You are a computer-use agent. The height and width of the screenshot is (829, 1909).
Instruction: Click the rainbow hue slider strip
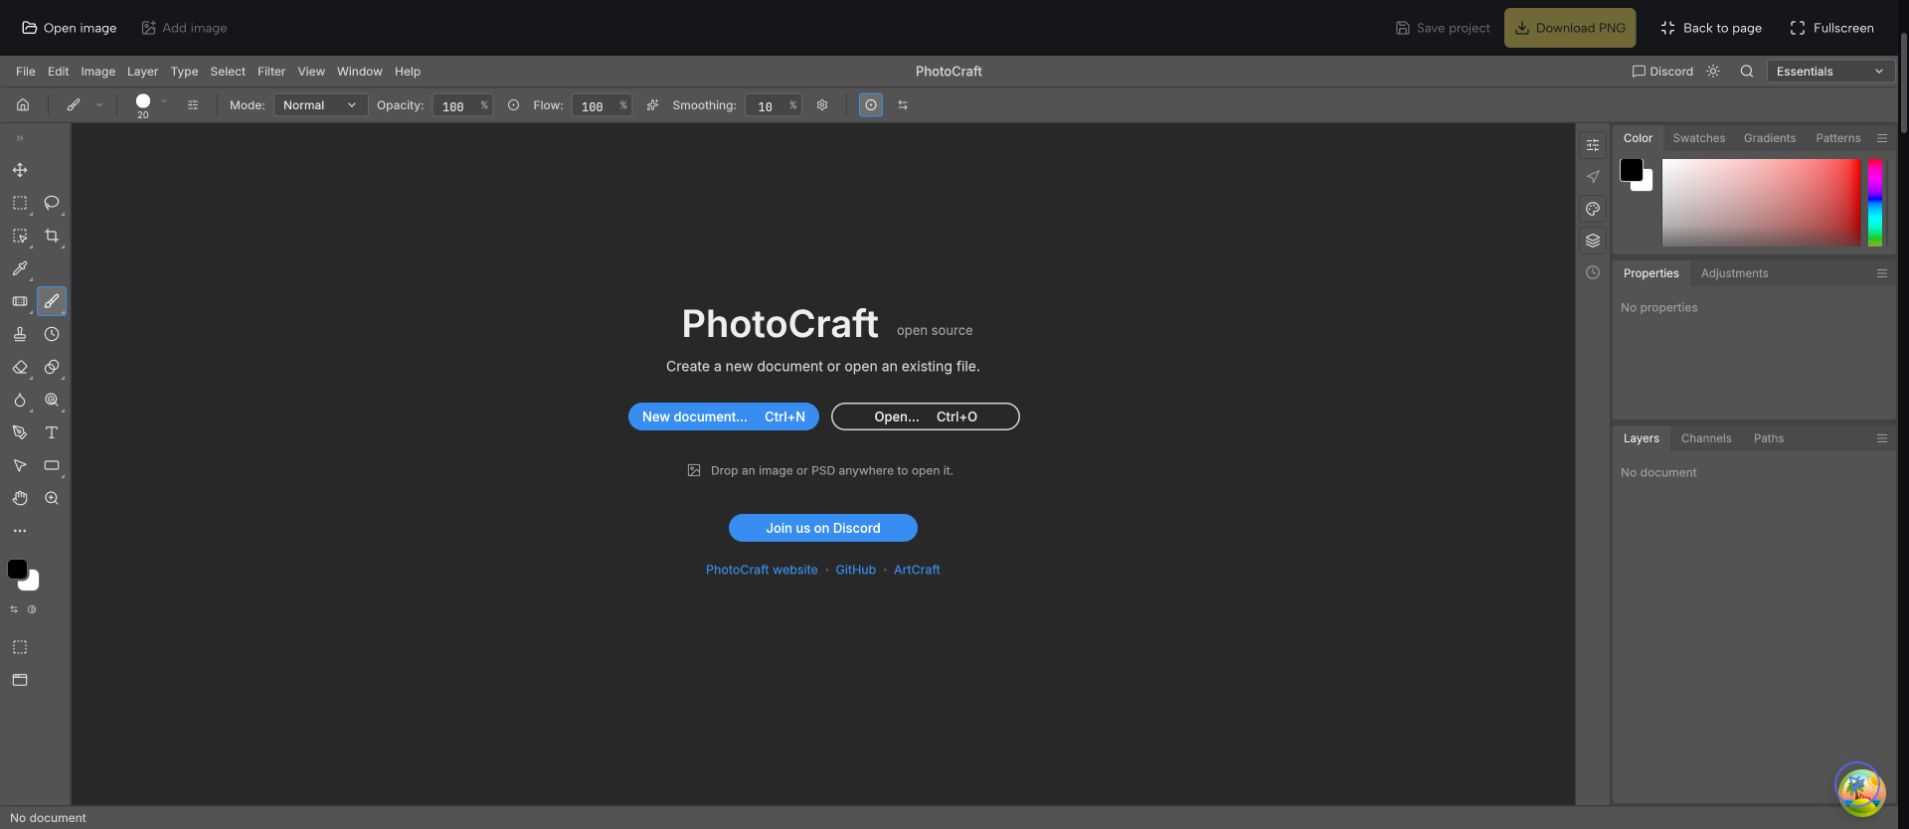[1875, 202]
